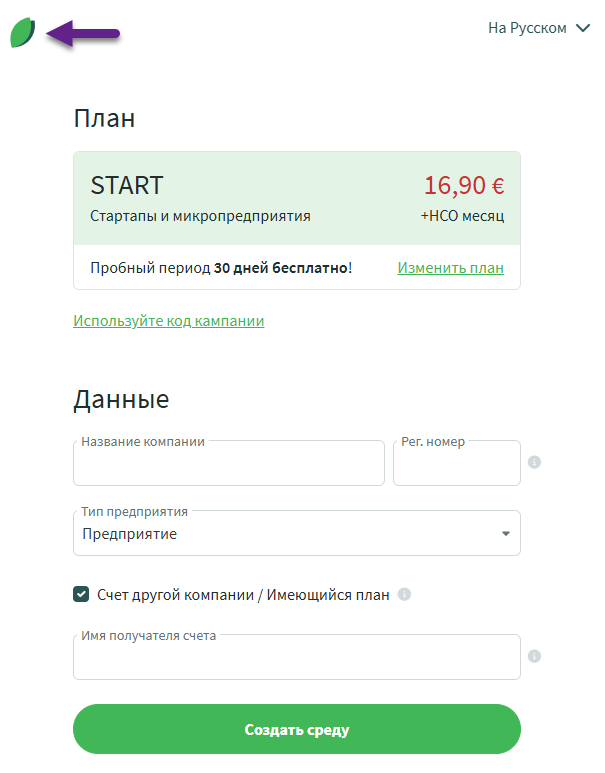
Task: Click the Изменить план link
Action: pos(450,268)
